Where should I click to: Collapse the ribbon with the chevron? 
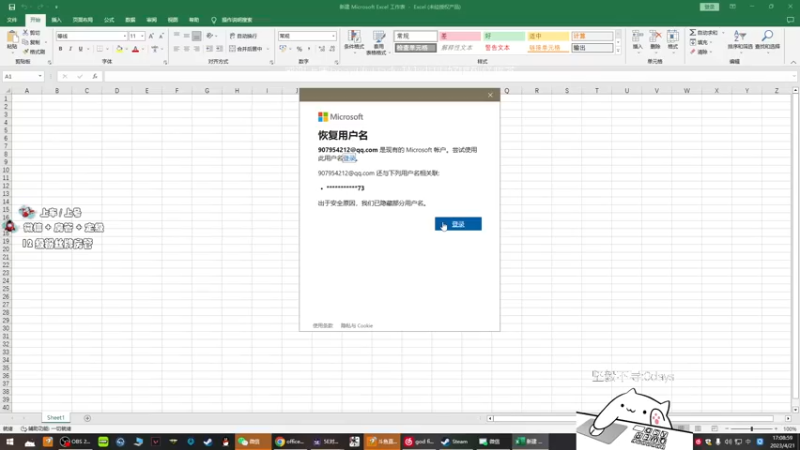(x=793, y=62)
